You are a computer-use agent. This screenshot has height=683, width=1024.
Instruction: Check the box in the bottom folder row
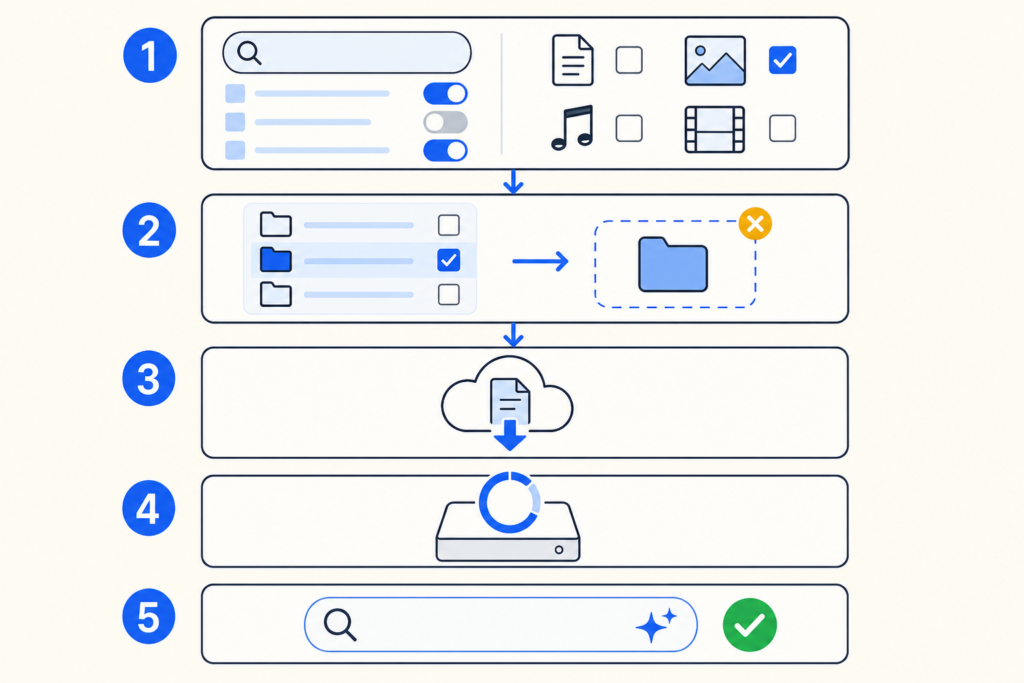tap(449, 294)
